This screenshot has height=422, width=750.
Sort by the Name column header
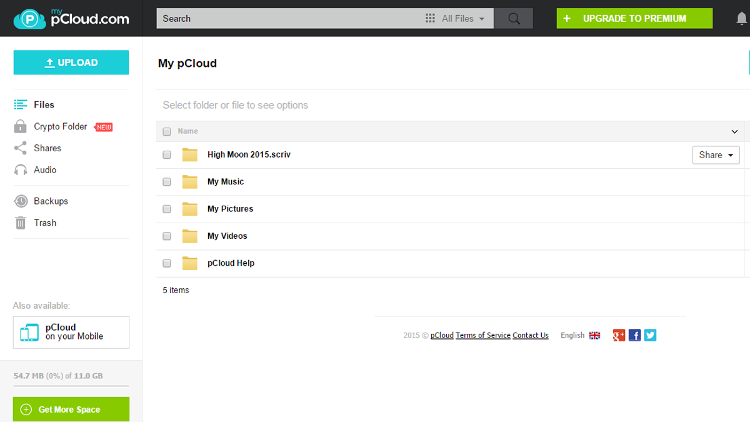coord(188,131)
